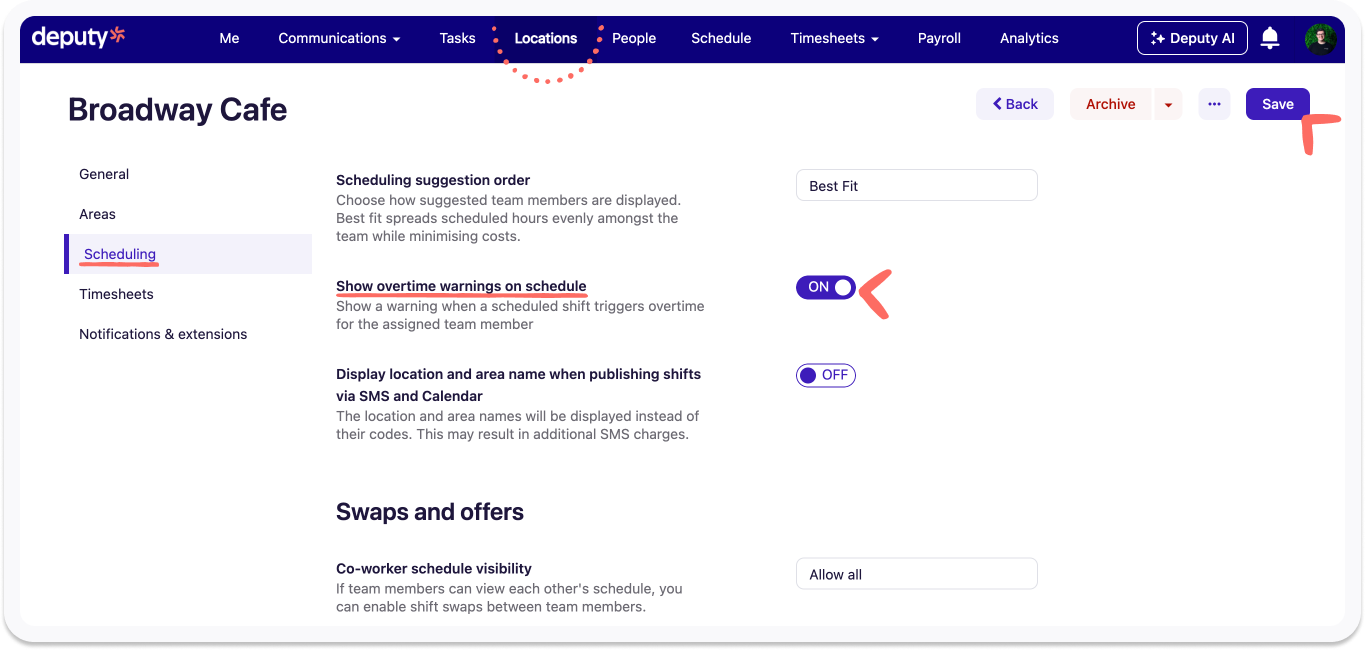Screen dimensions: 1365x650
Task: Open the Areas settings tab
Action: (x=97, y=214)
